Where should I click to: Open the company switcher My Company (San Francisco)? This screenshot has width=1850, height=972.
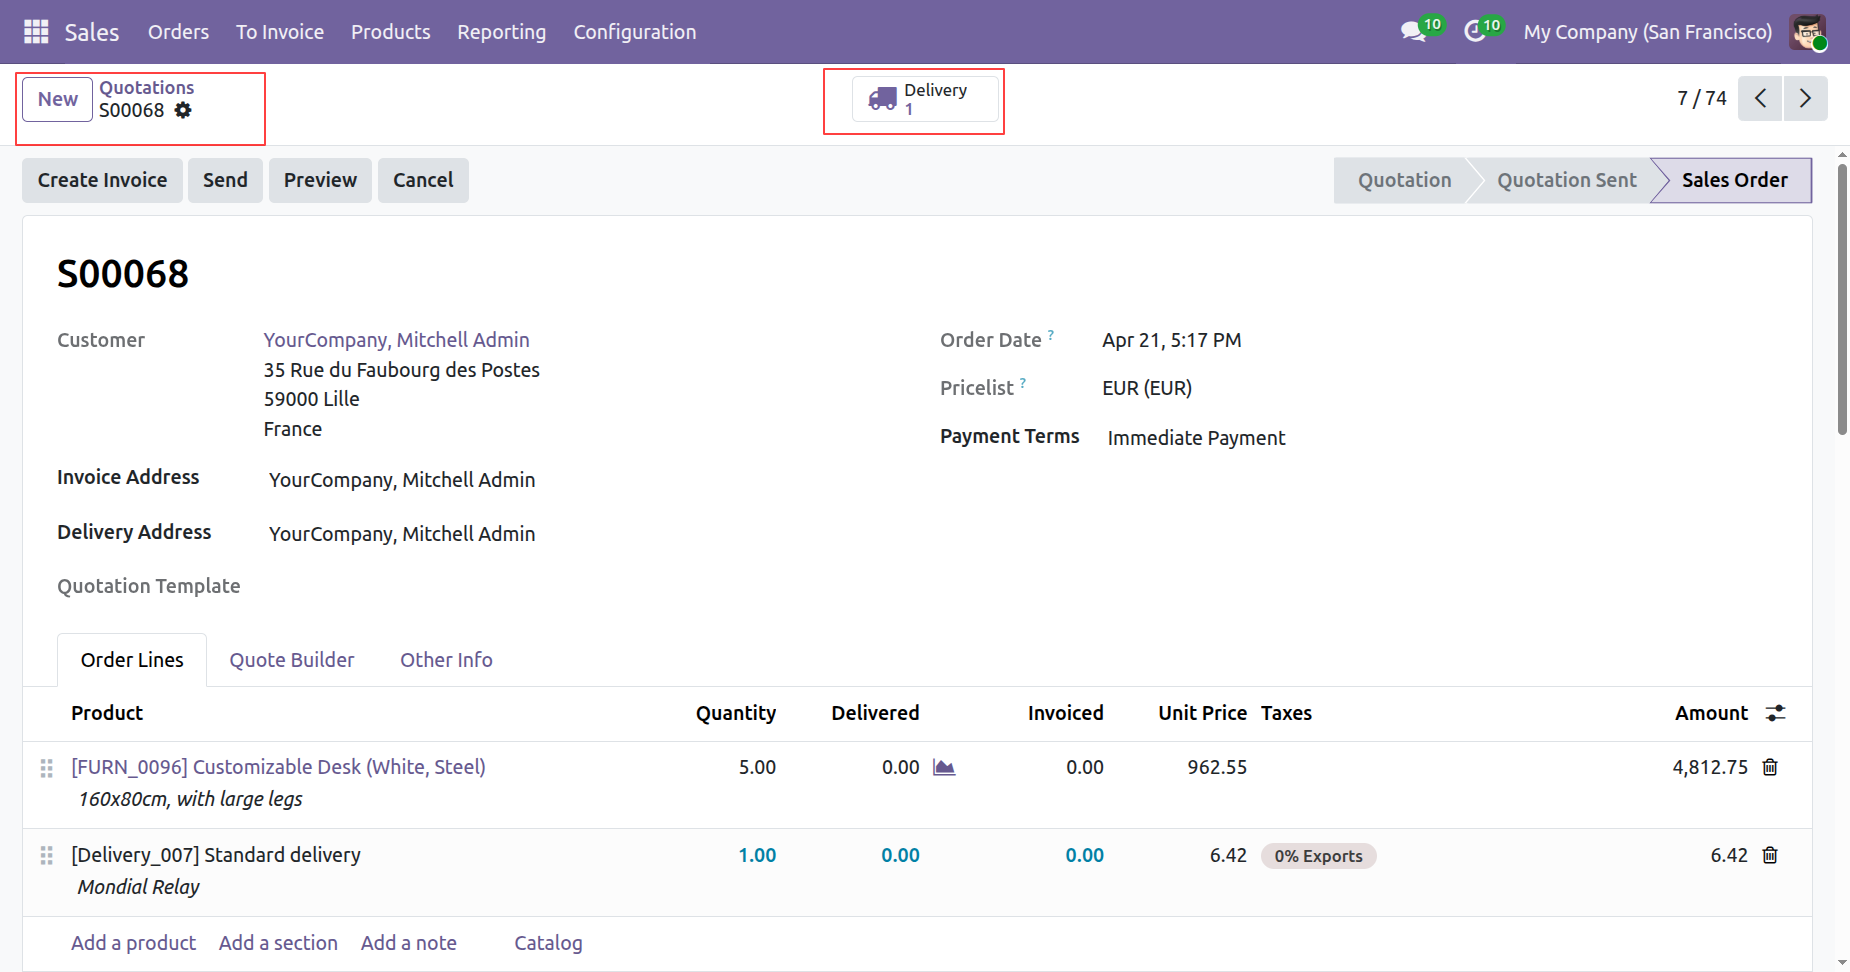1647,32
